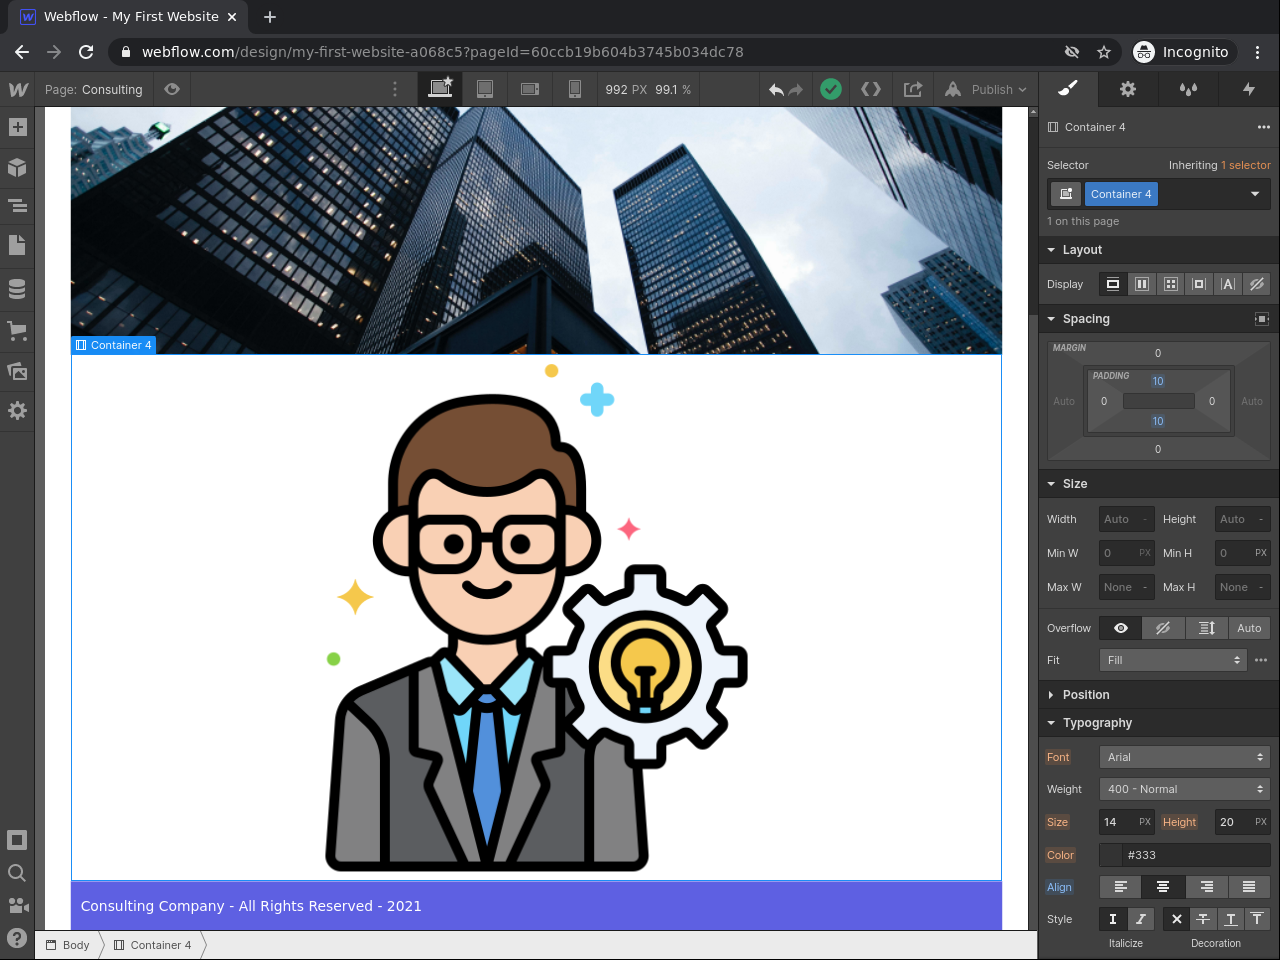Open the Weight dropdown 400 - Normal
This screenshot has height=960, width=1280.
[1185, 789]
